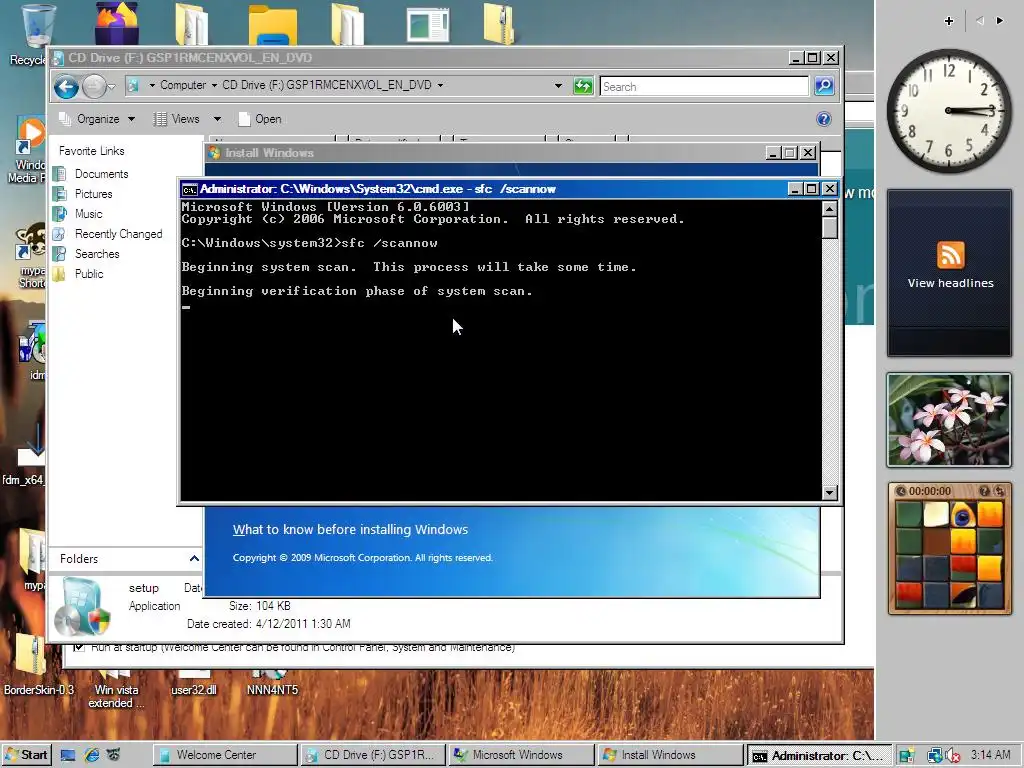
Task: Click the sidebar add gadget plus
Action: pos(949,21)
